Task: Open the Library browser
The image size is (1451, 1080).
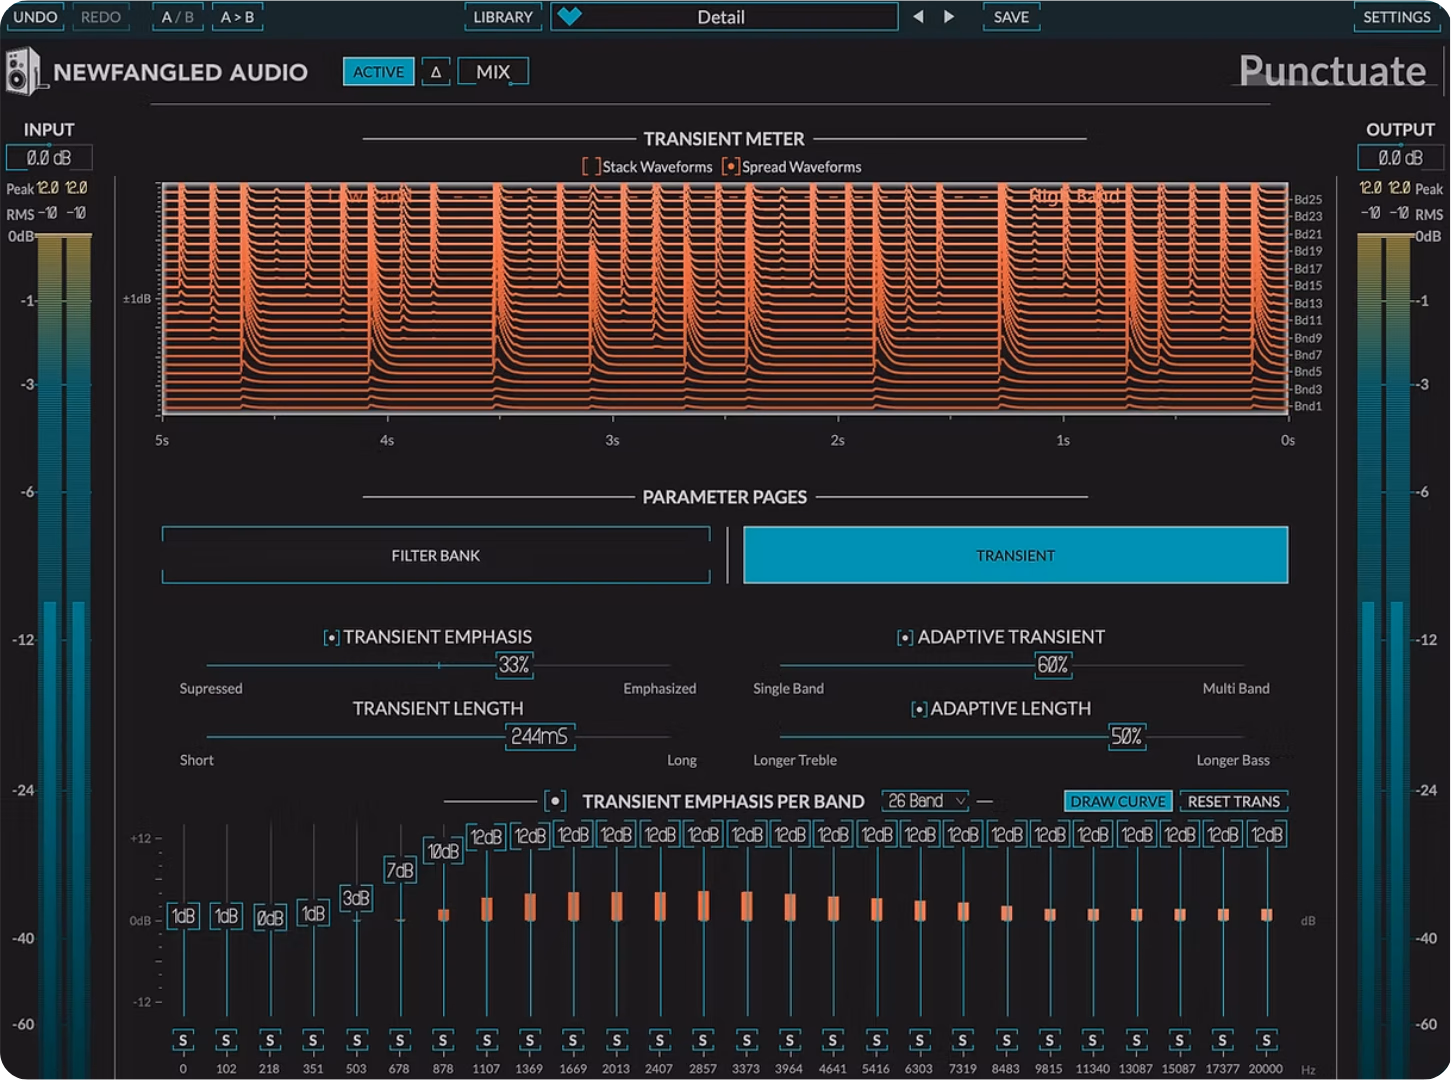Action: [x=503, y=17]
